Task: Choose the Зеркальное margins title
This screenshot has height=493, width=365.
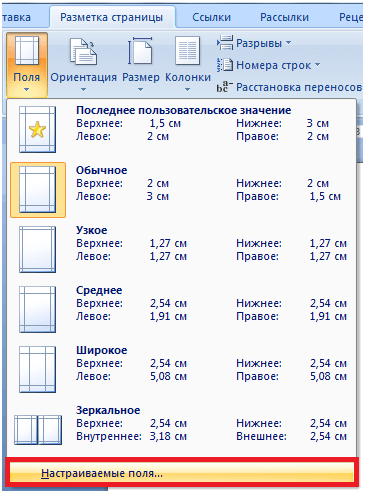Action: click(108, 410)
